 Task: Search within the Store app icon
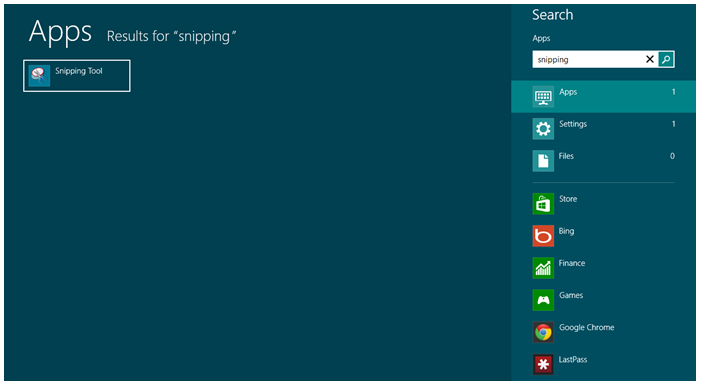pos(543,204)
